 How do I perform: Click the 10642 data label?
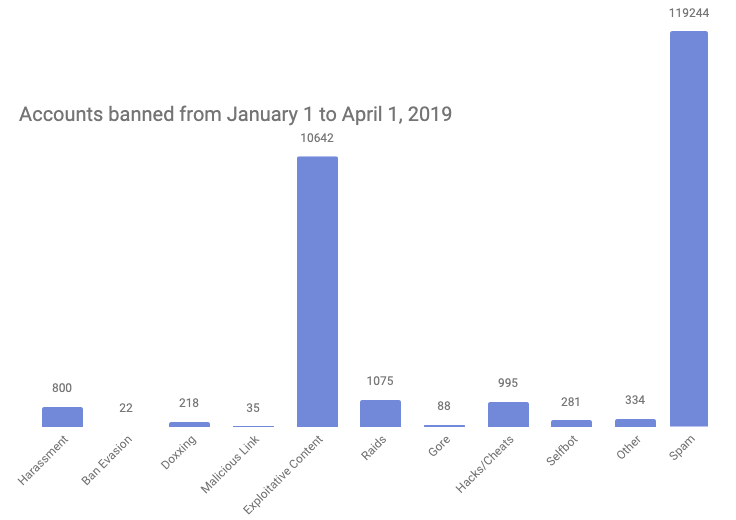click(x=317, y=139)
